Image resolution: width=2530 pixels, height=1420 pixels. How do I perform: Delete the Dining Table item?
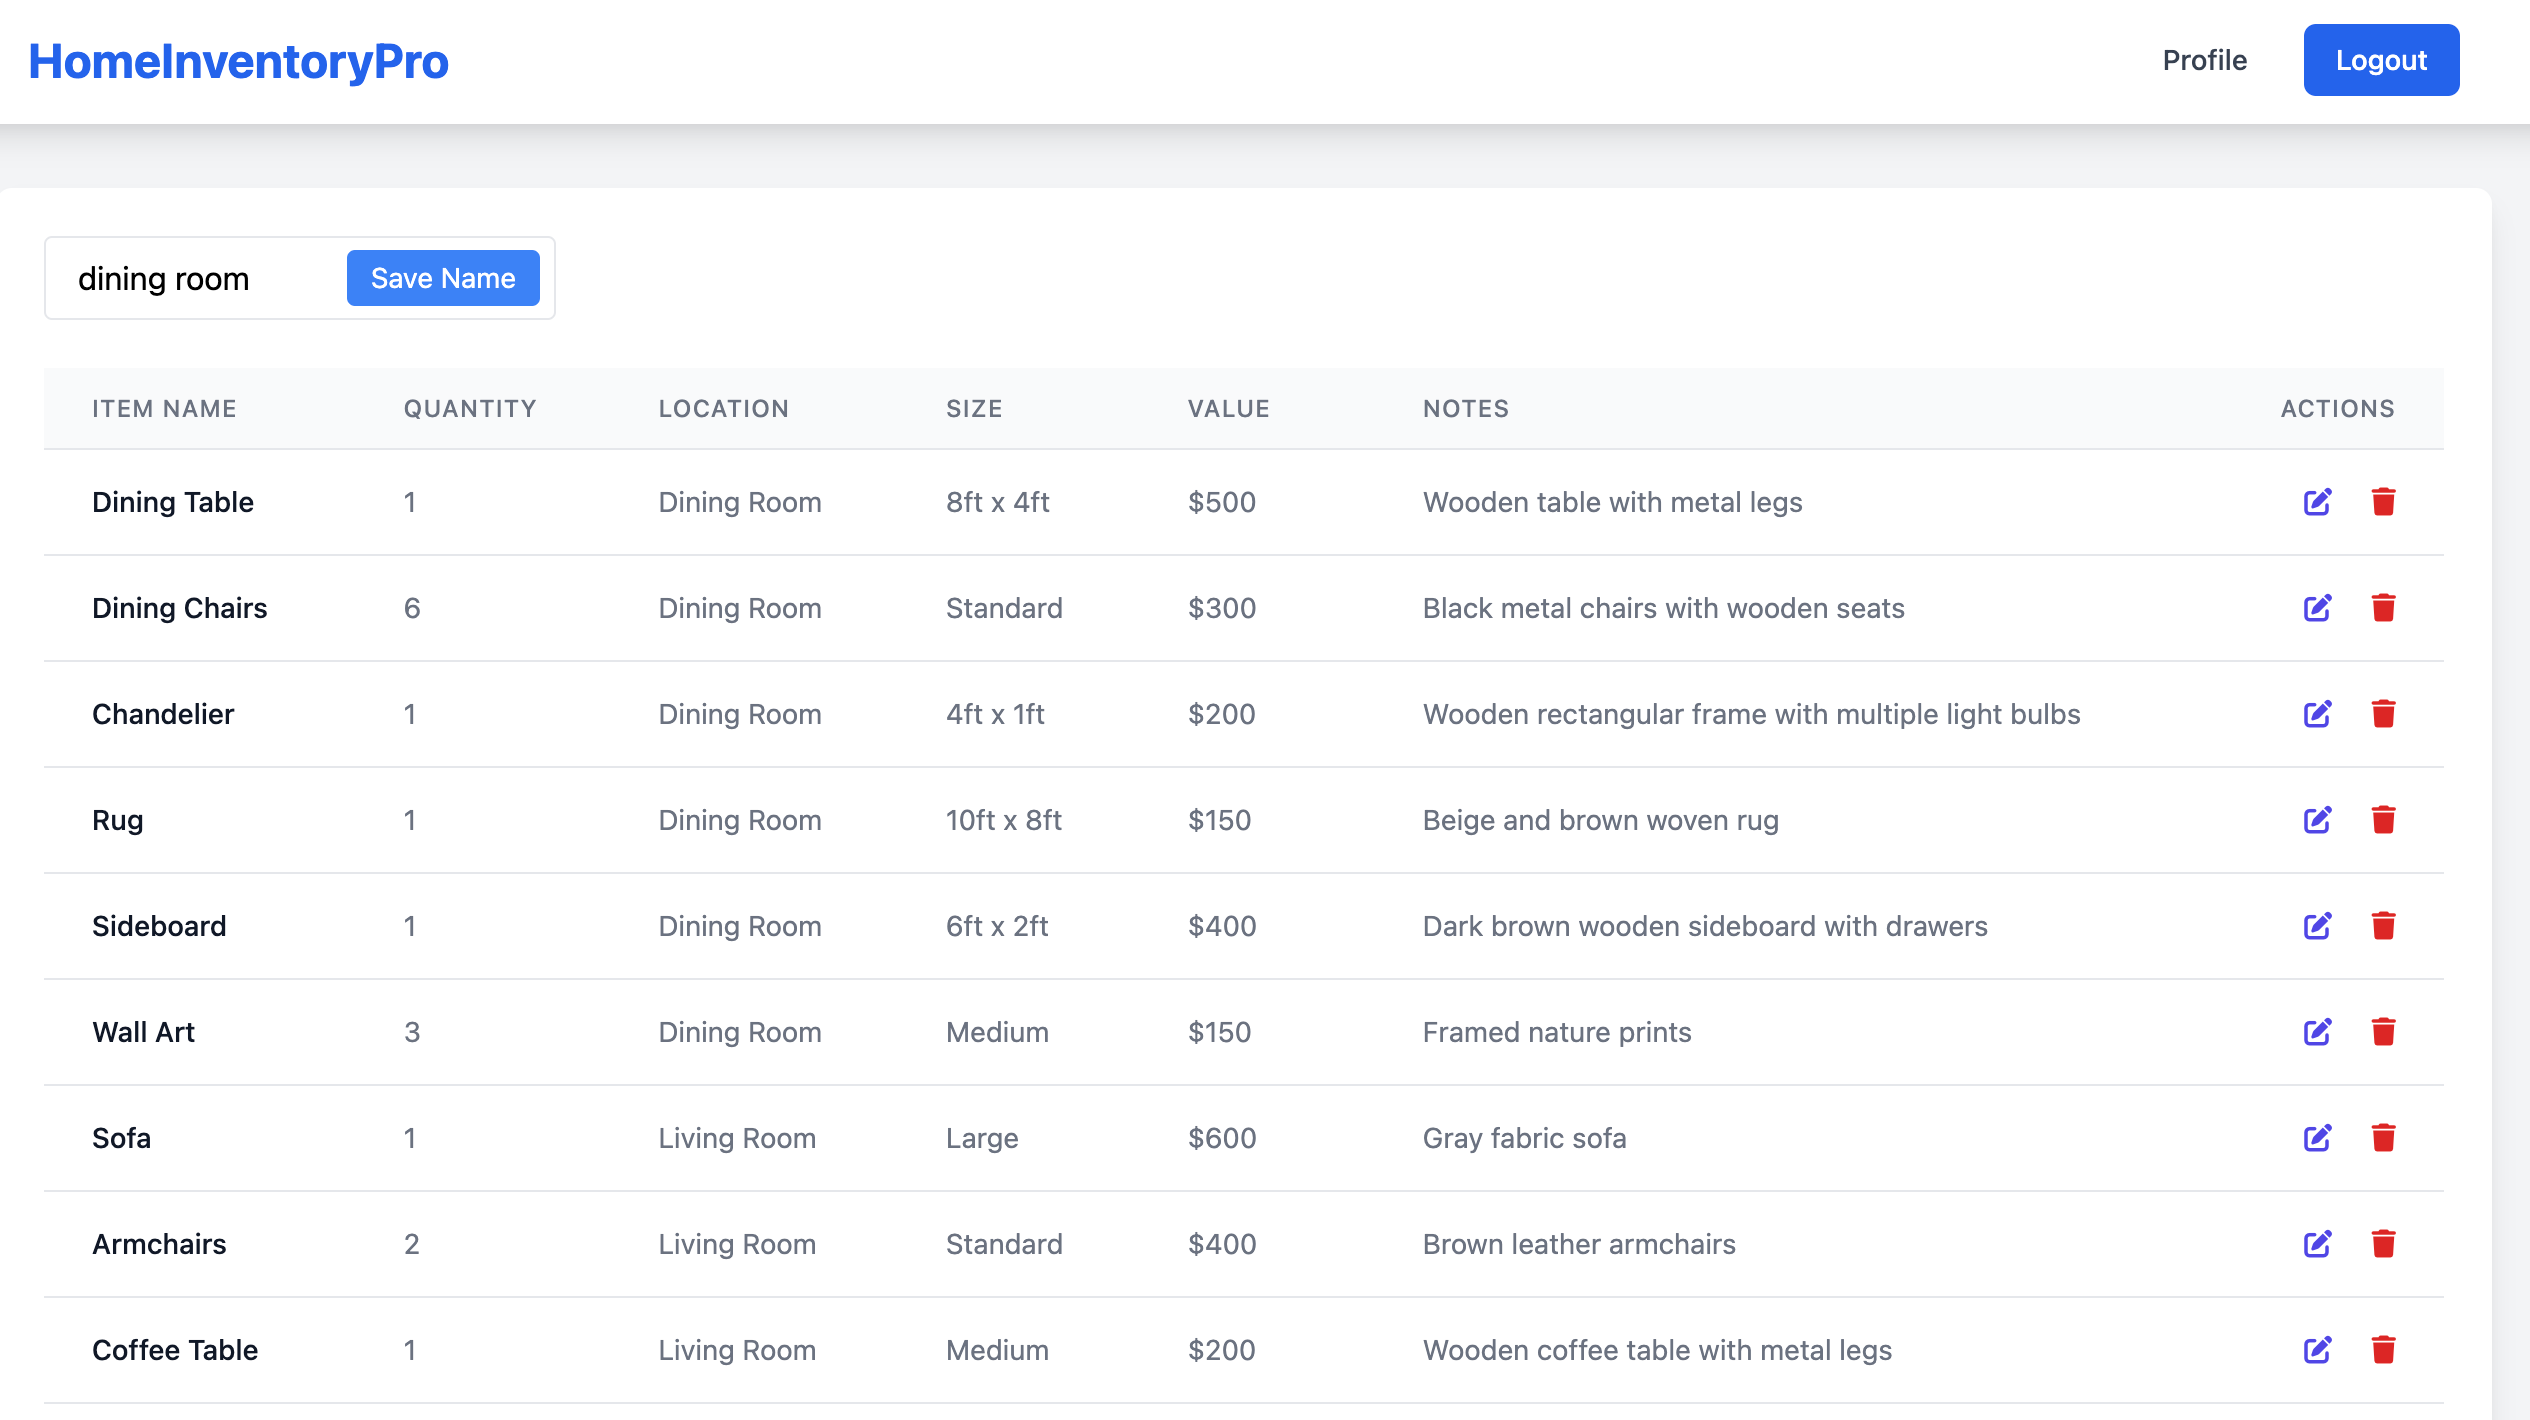(2383, 502)
